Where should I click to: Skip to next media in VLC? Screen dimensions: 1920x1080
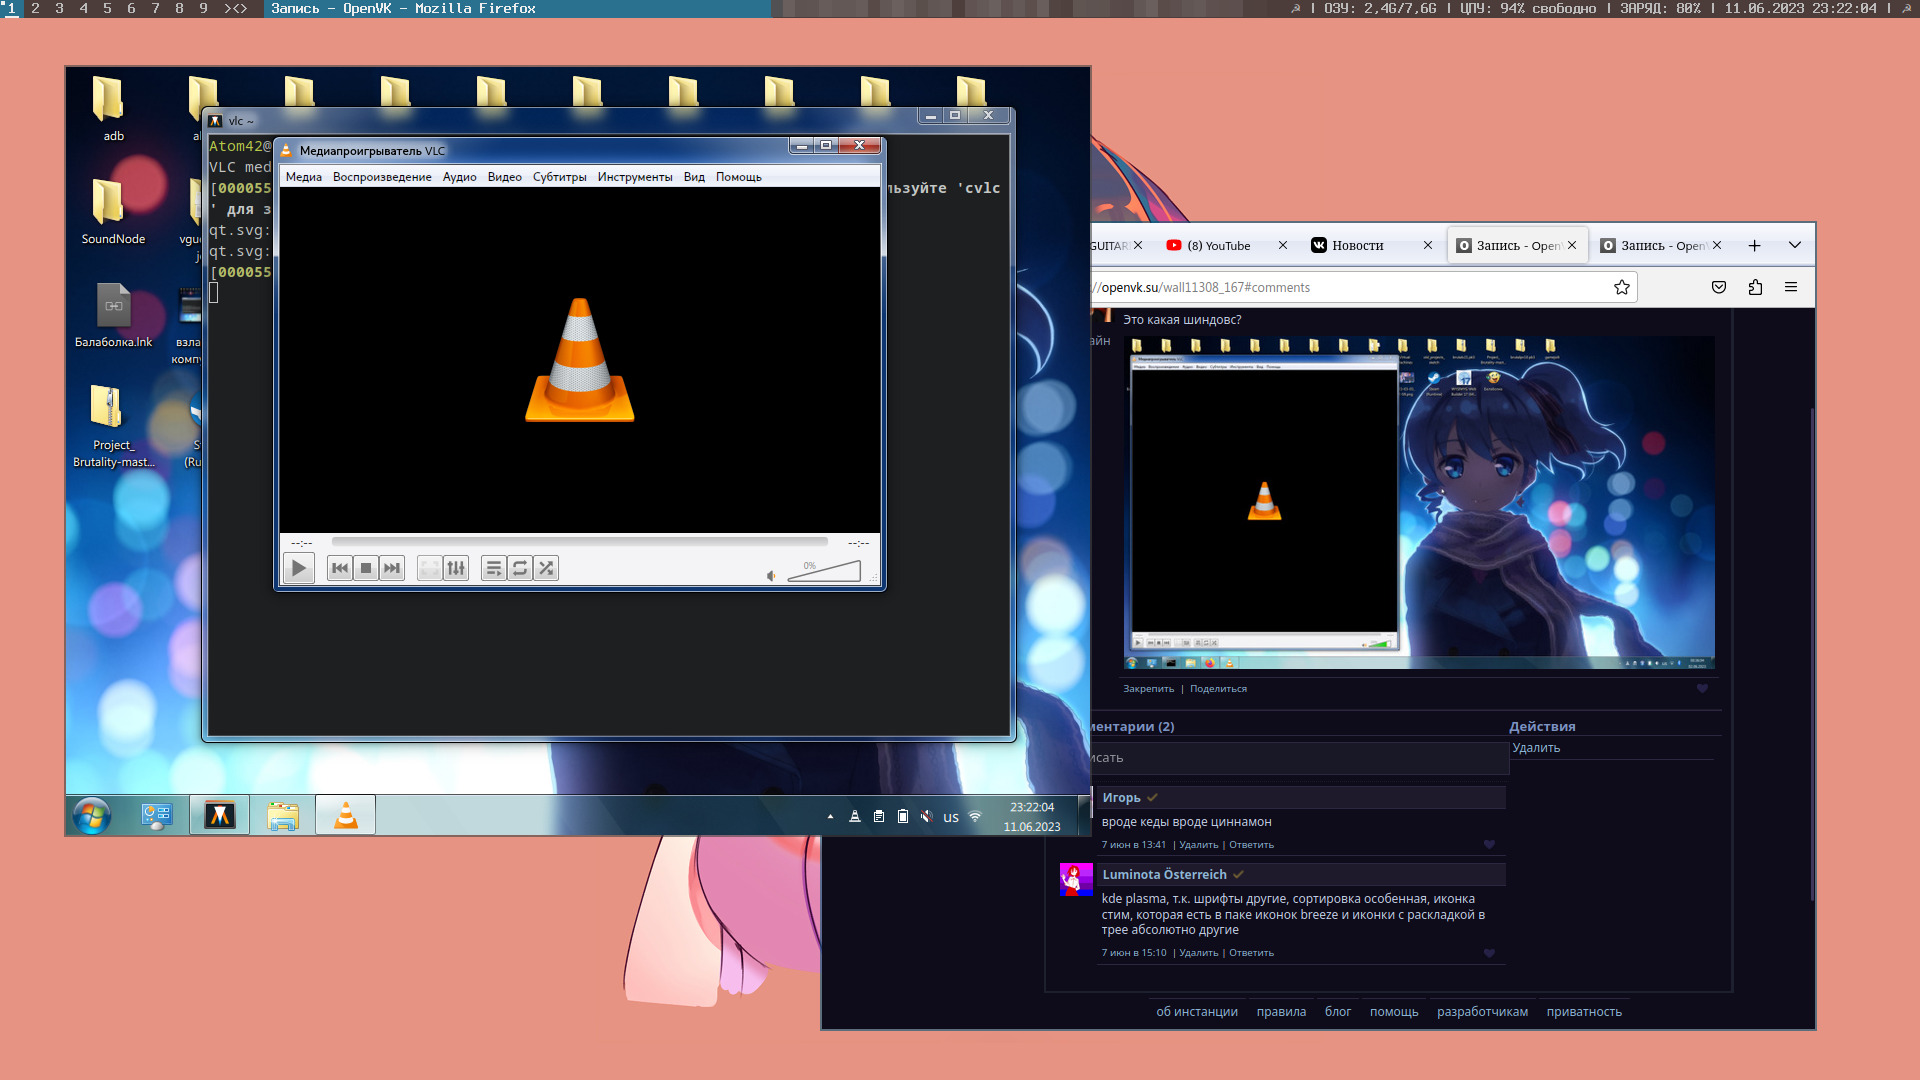coord(392,569)
